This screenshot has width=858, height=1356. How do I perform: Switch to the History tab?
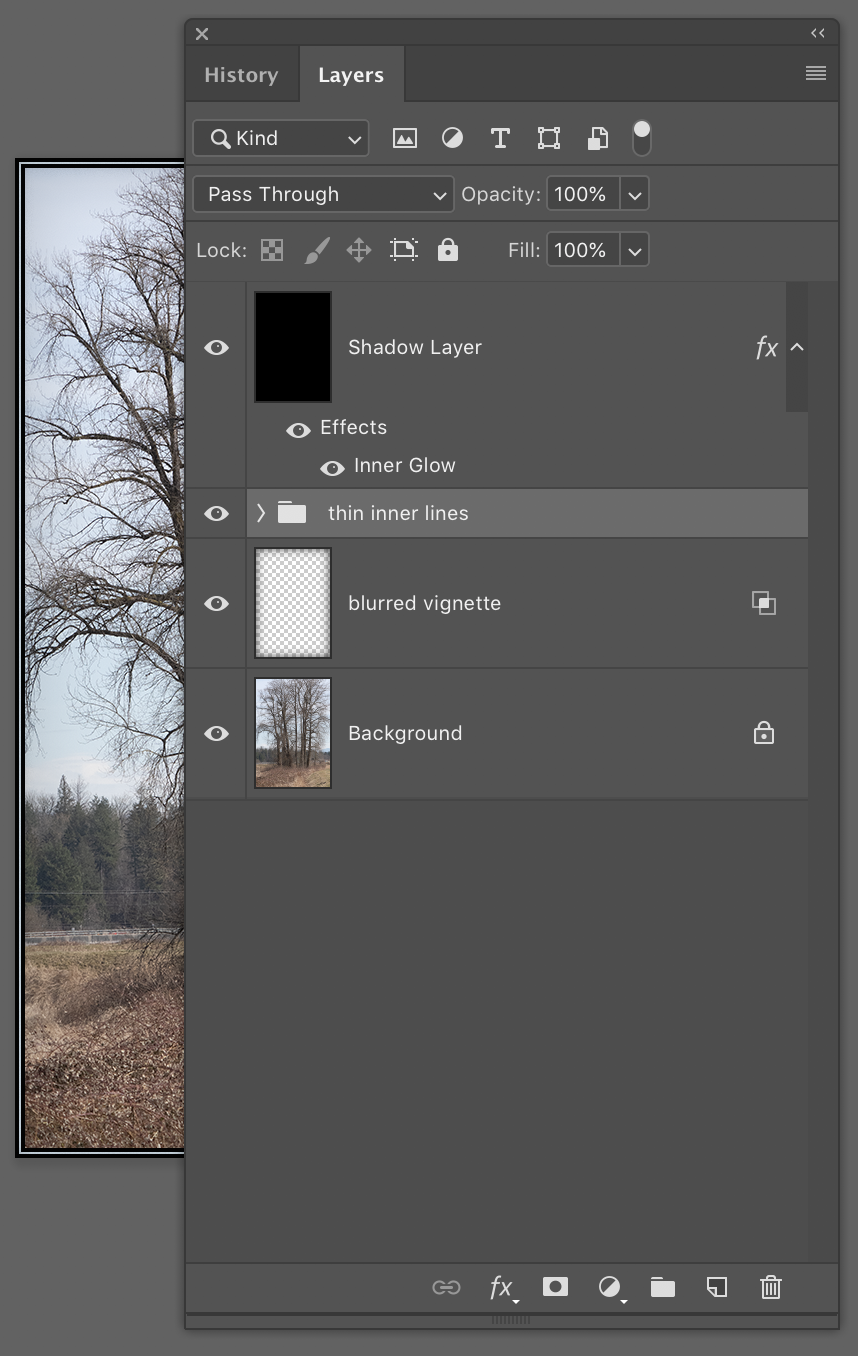point(241,74)
